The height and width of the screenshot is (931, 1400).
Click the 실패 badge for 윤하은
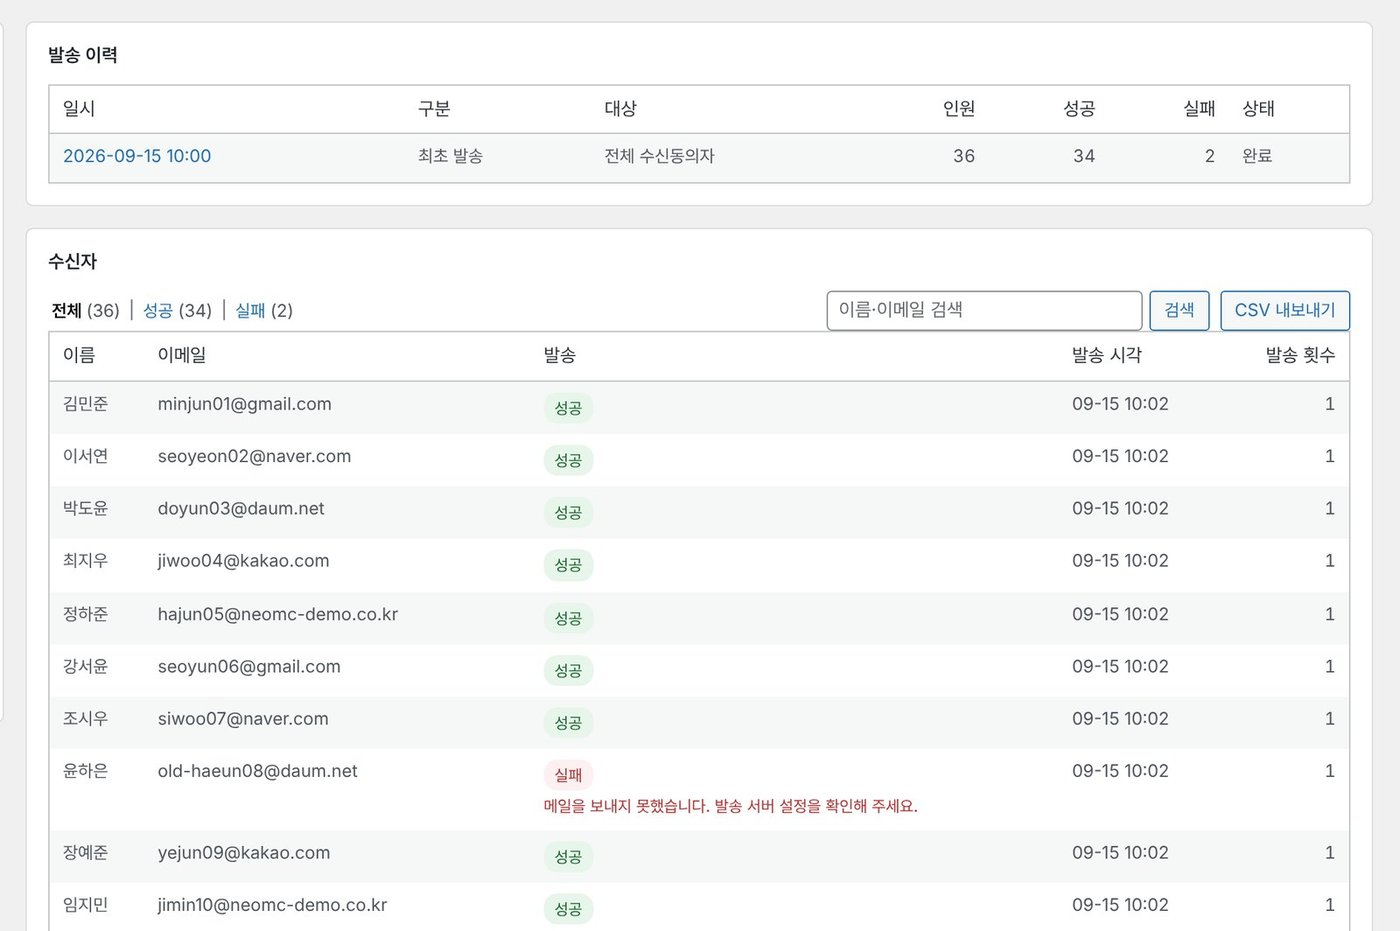568,775
